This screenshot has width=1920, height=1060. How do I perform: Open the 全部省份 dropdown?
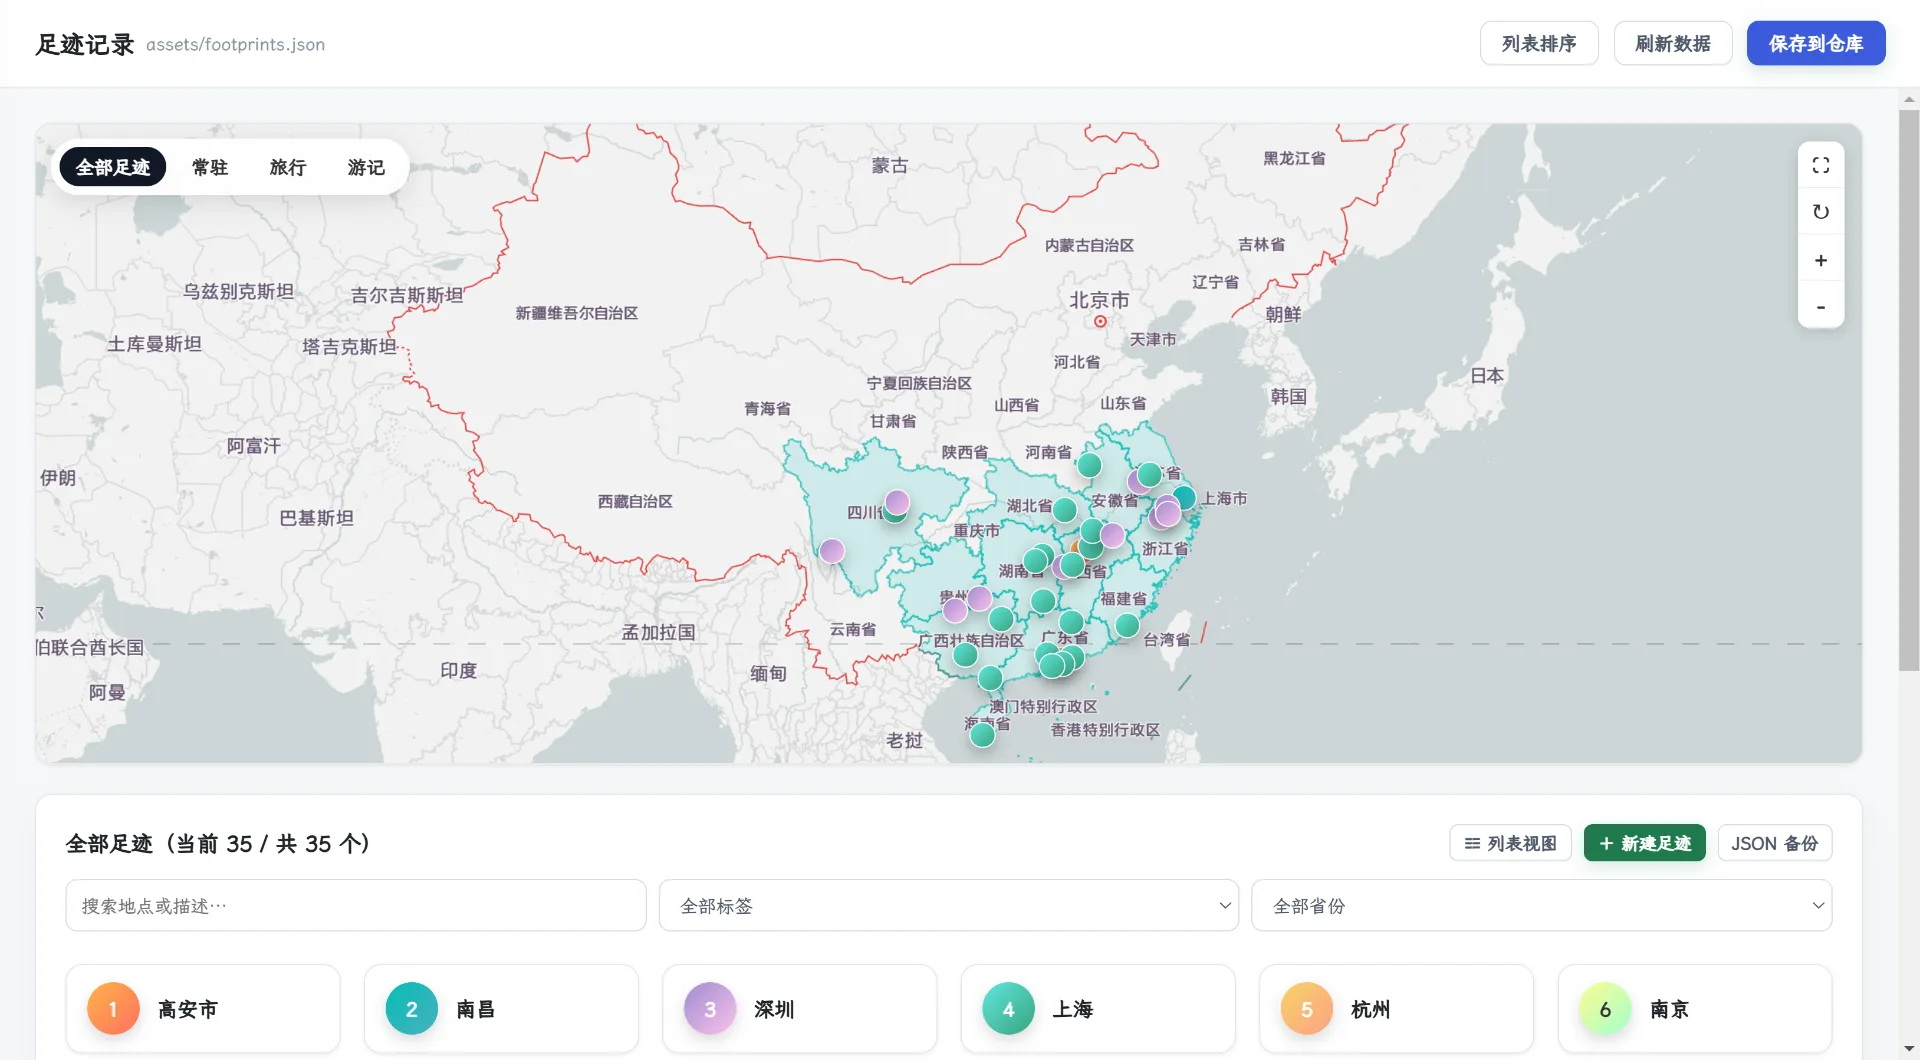(x=1542, y=906)
